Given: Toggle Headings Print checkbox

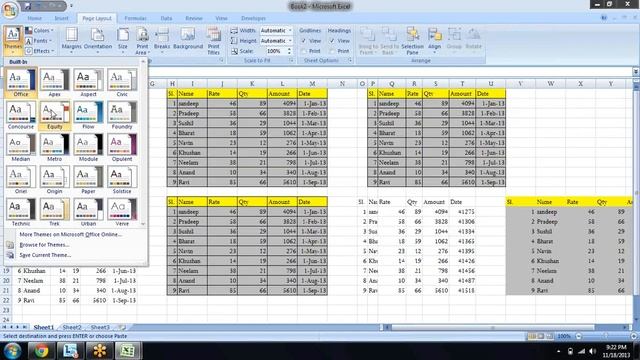Looking at the screenshot, I should coord(332,51).
